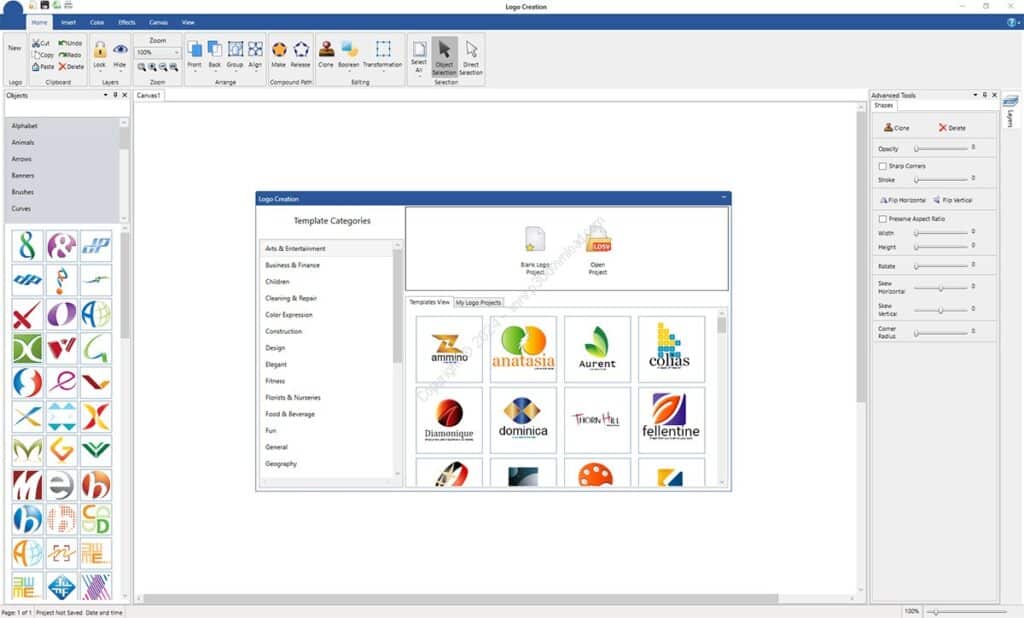Image resolution: width=1024 pixels, height=618 pixels.
Task: Select the Clone stamp tool in ribbon
Action: click(x=326, y=50)
